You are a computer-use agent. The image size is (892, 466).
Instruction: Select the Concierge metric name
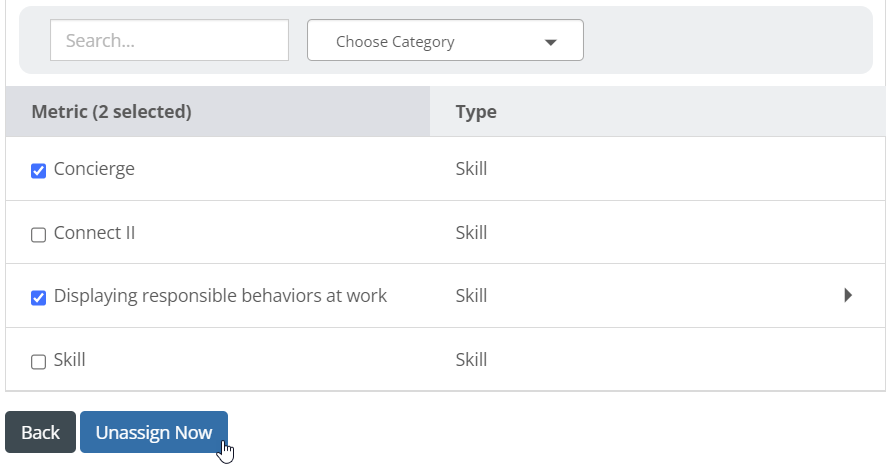[x=94, y=169]
